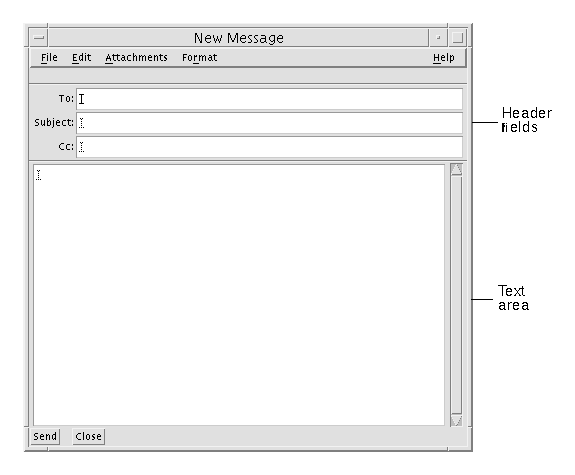The width and height of the screenshot is (575, 475).
Task: Open the File menu
Action: [x=49, y=58]
